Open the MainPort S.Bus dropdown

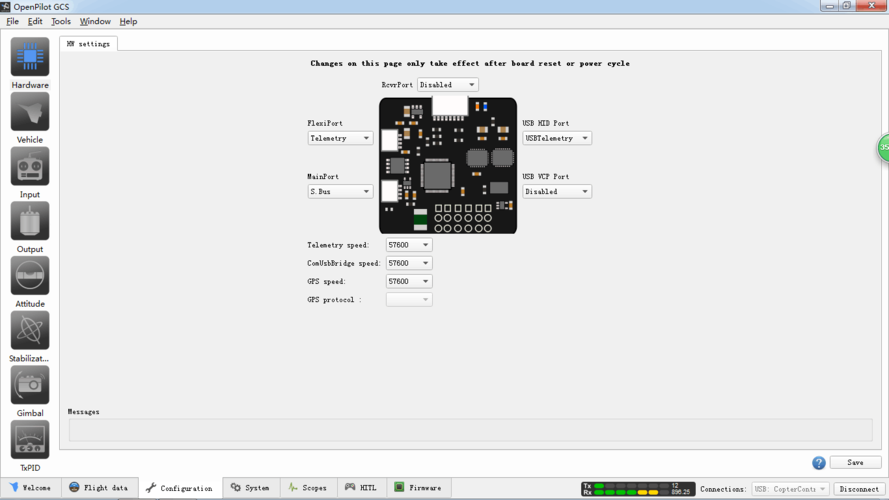[340, 192]
